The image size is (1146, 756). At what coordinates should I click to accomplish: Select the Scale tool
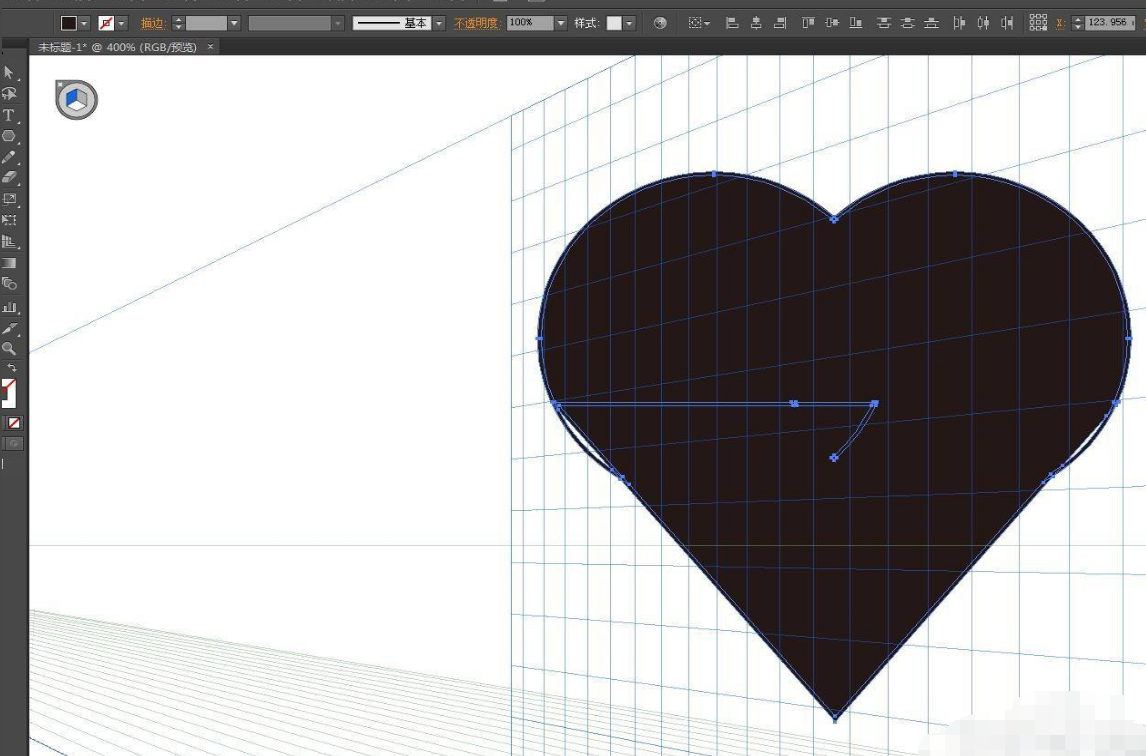click(9, 199)
